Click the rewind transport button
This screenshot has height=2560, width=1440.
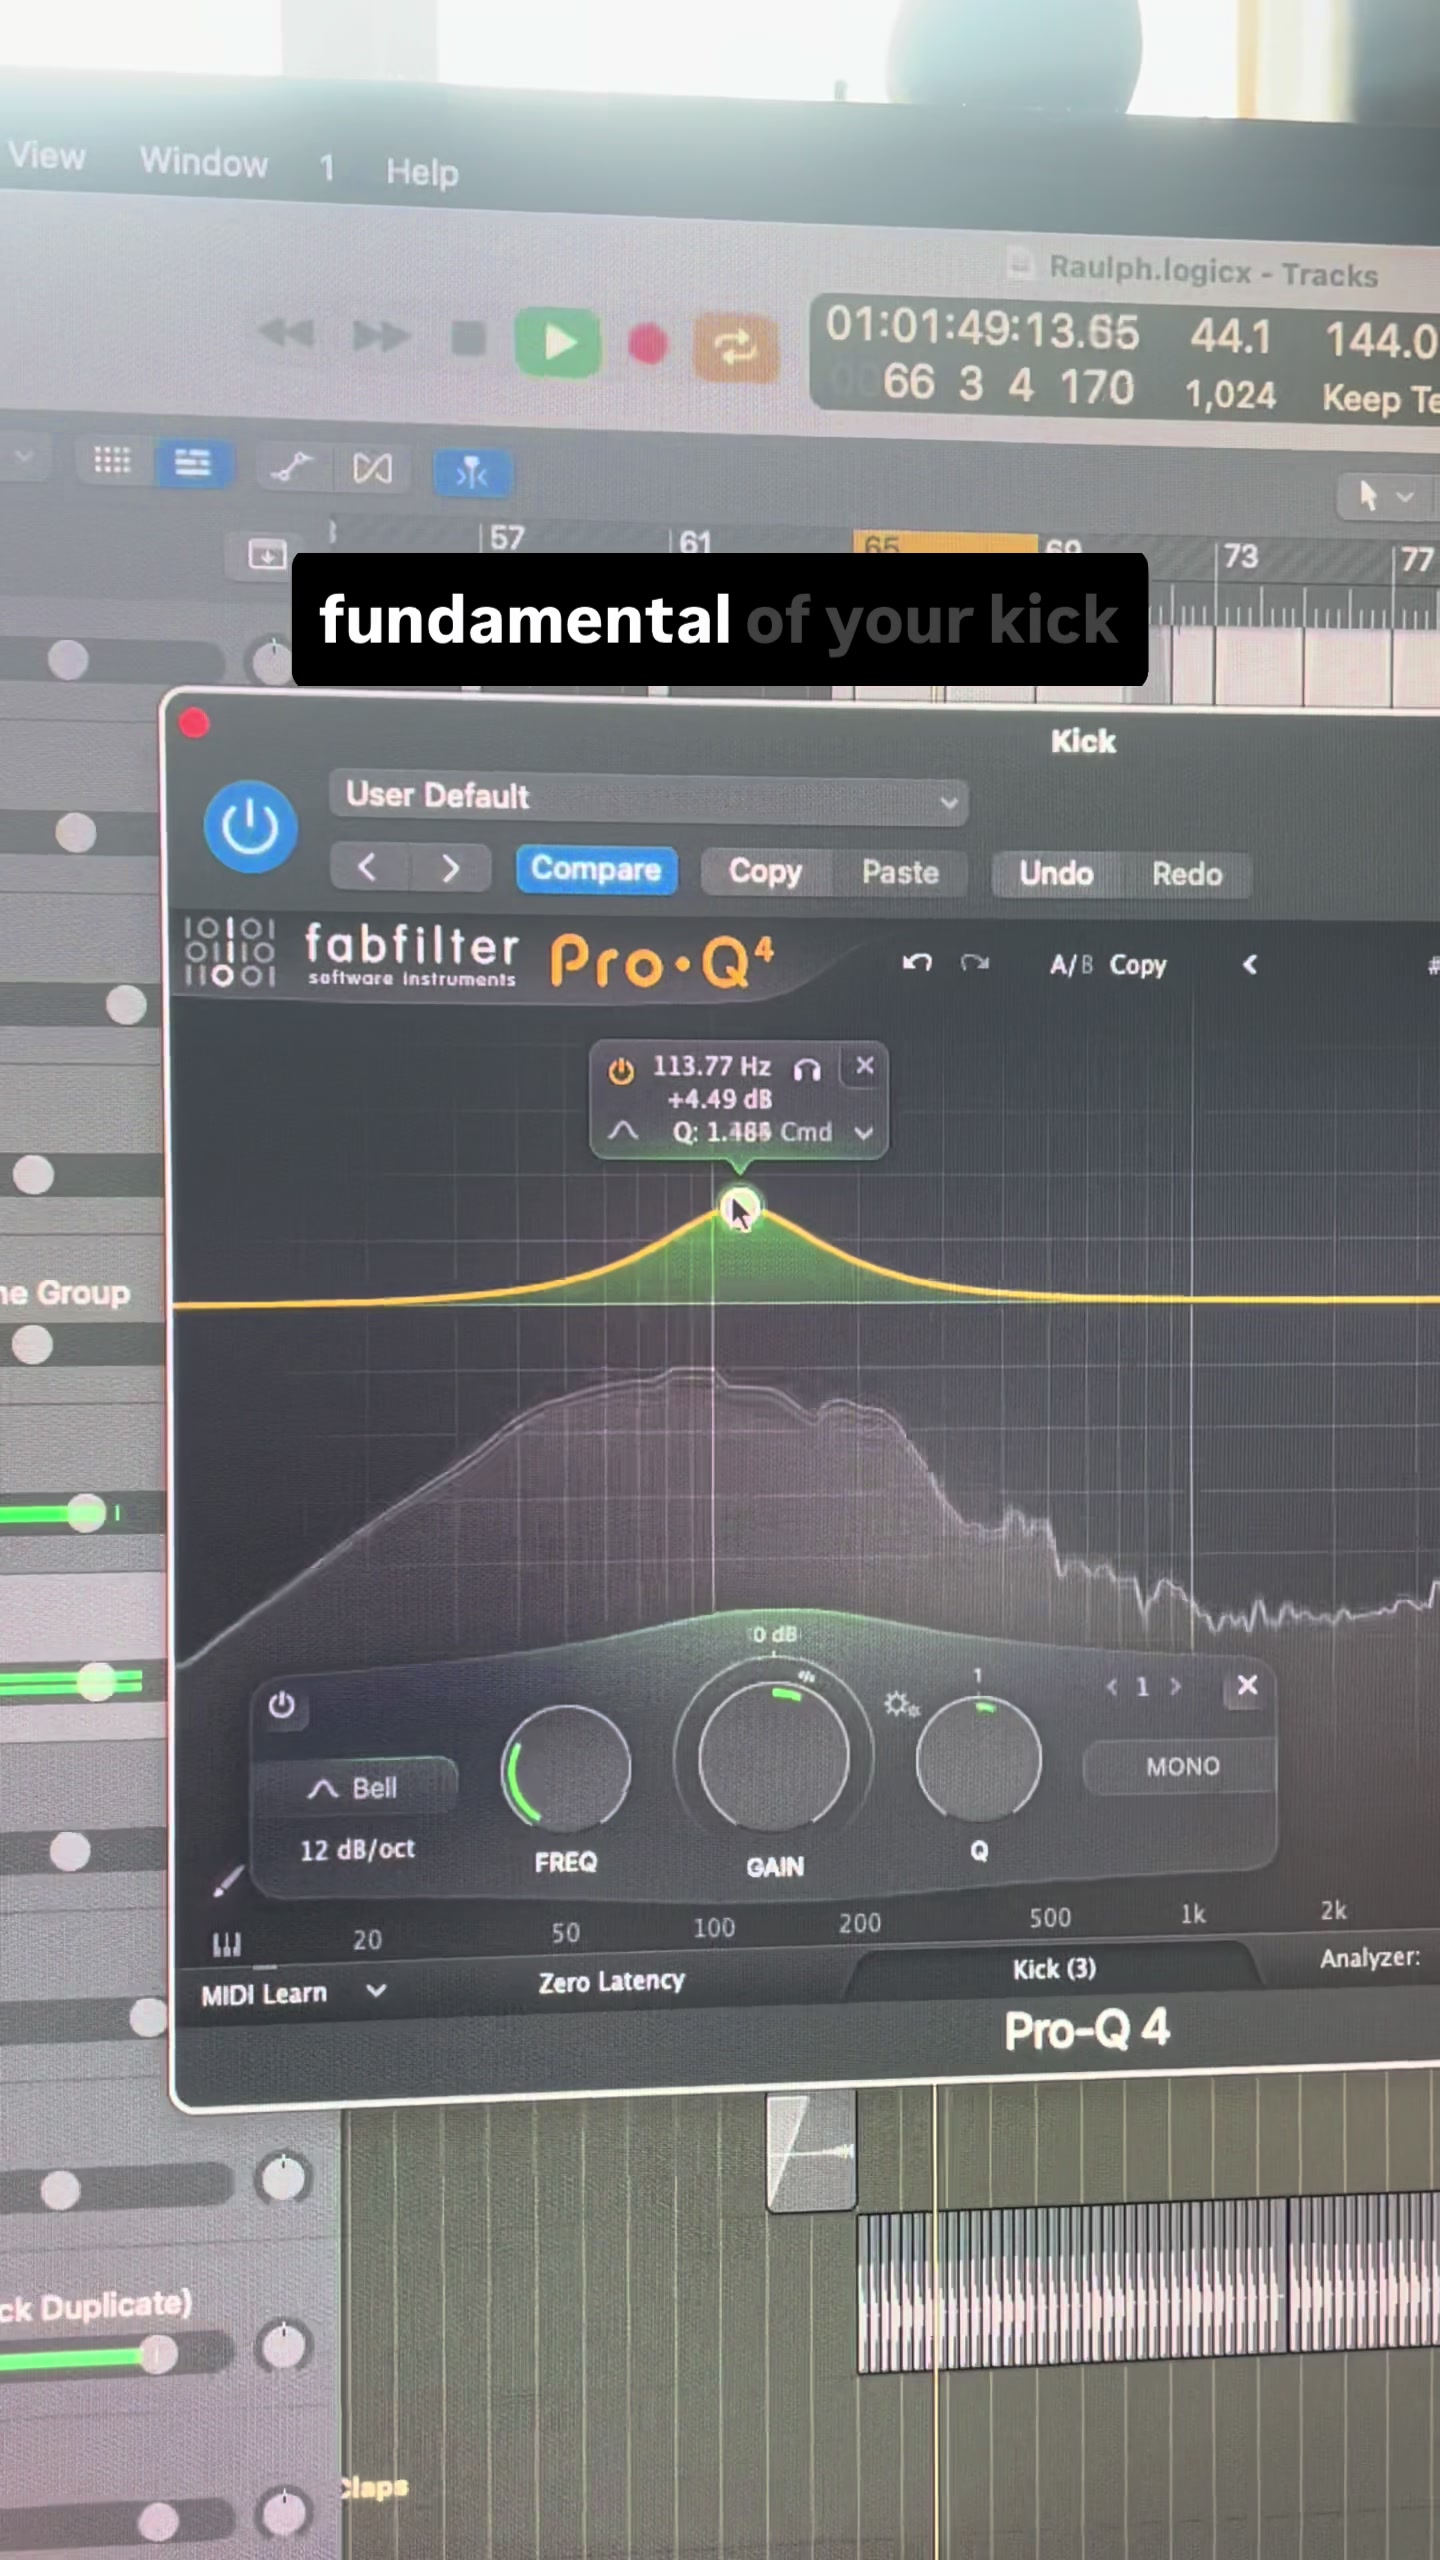pyautogui.click(x=286, y=332)
